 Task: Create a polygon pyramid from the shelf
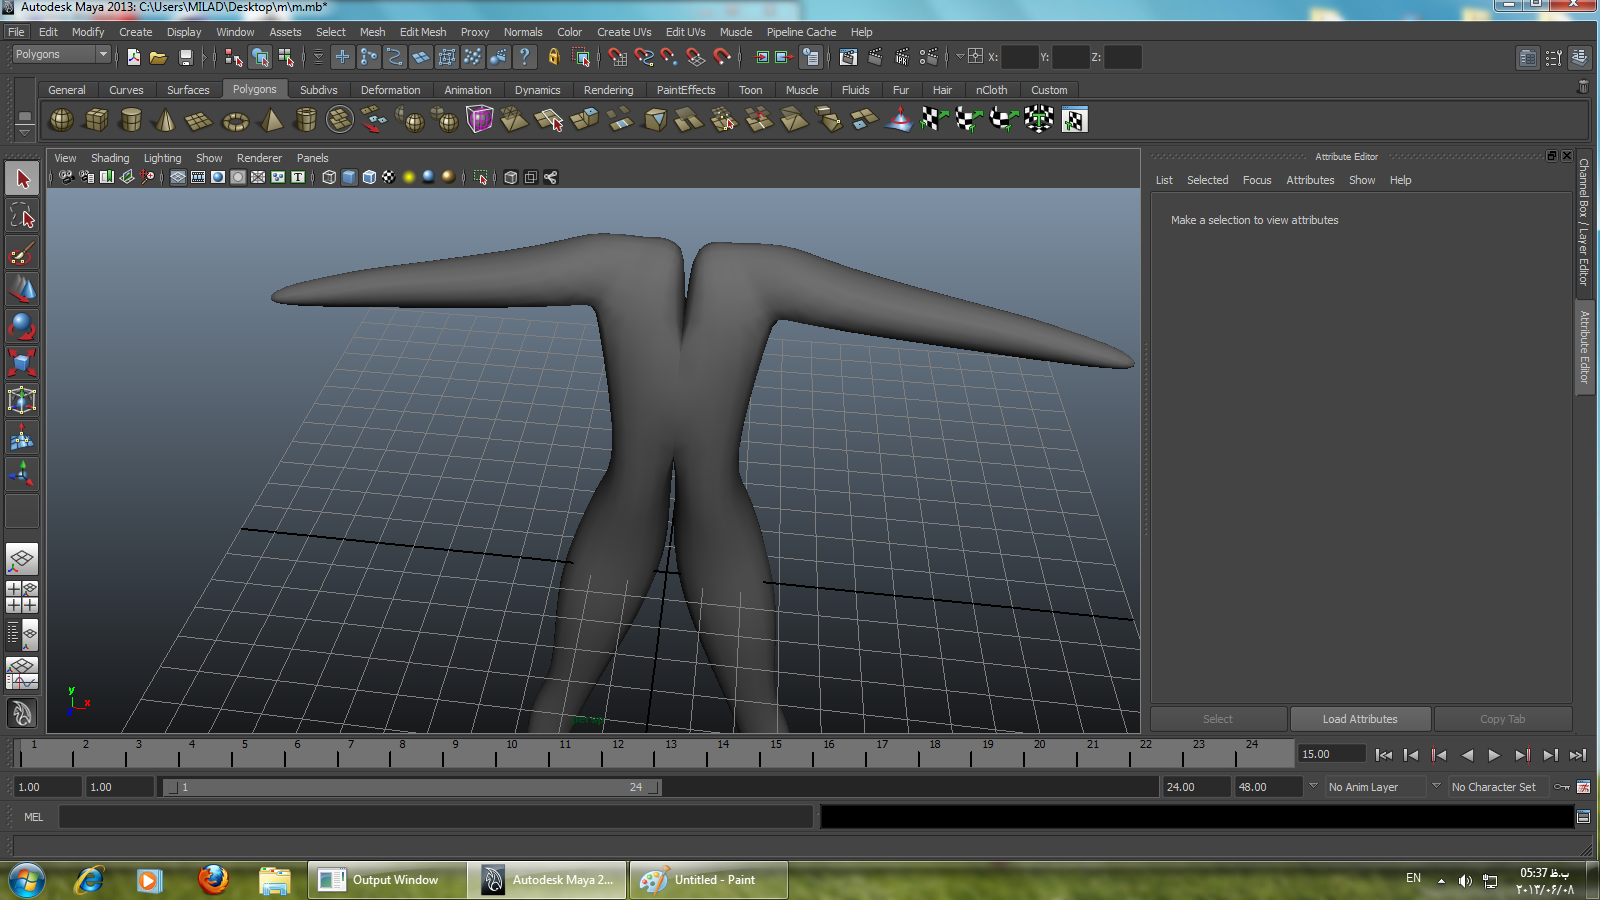tap(270, 120)
